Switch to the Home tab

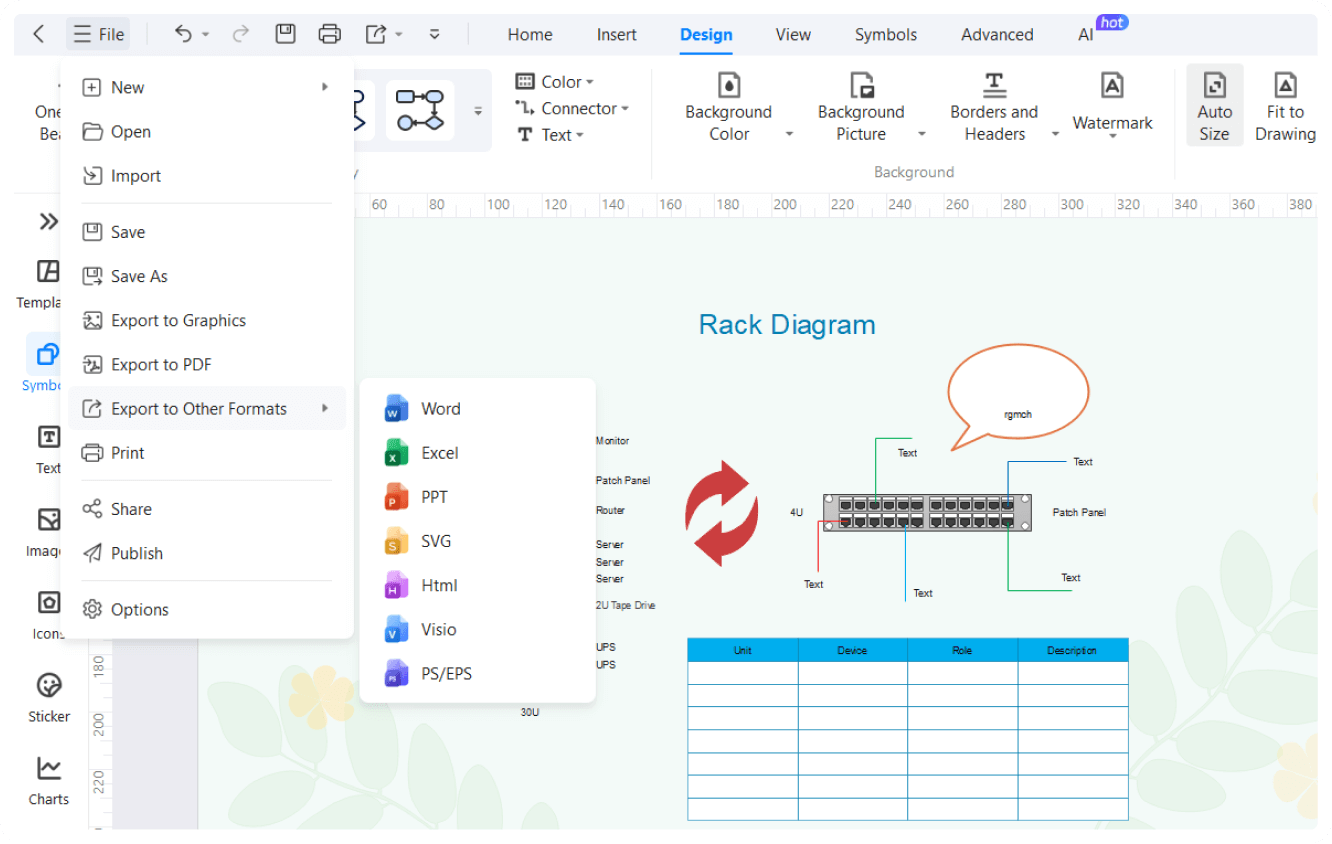click(x=530, y=34)
